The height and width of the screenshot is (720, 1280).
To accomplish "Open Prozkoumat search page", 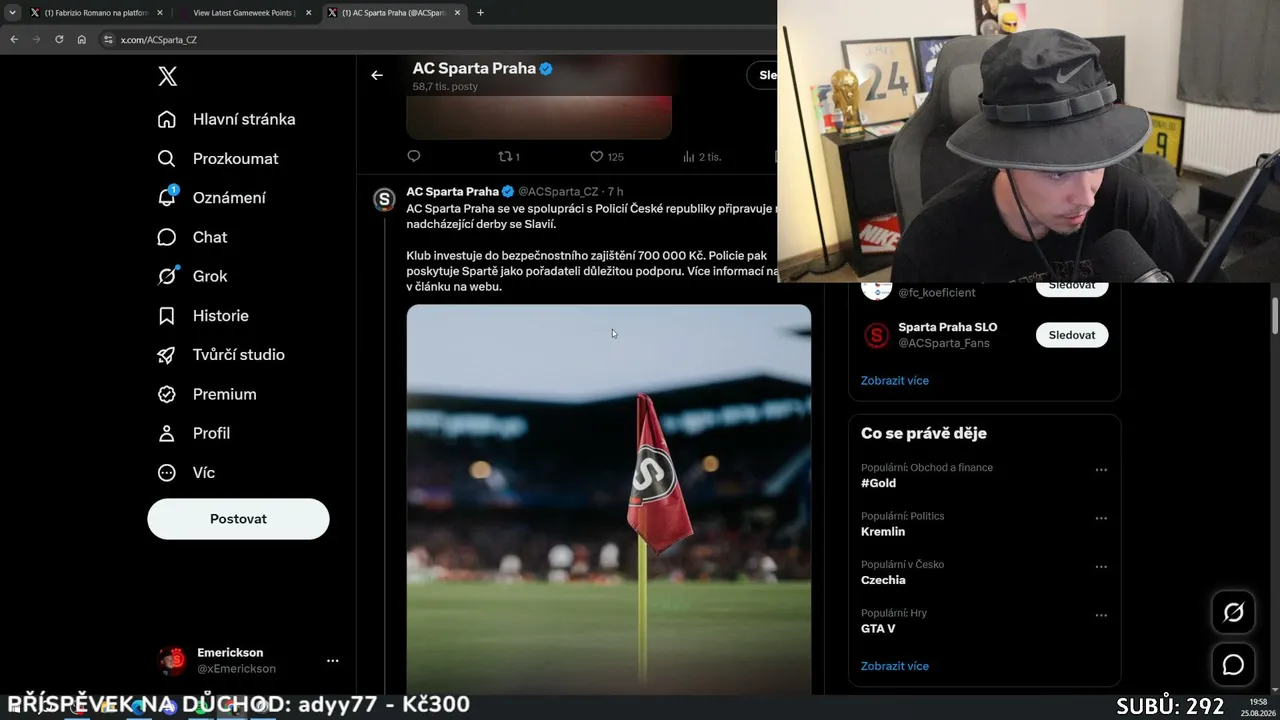I will [x=218, y=158].
